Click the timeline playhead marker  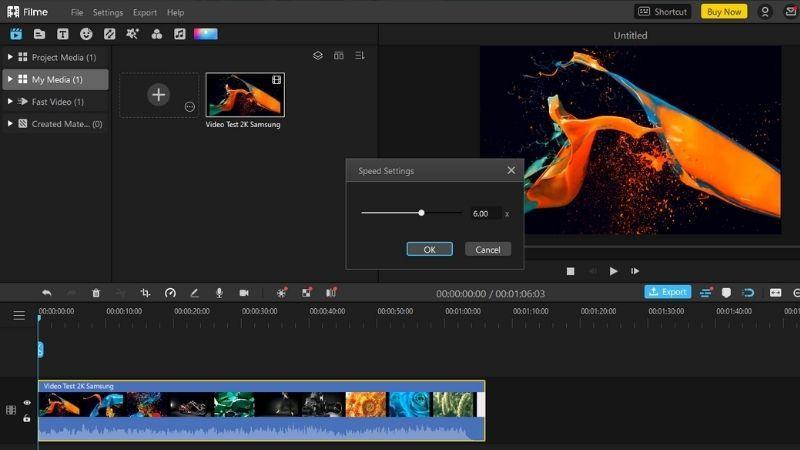[39, 318]
